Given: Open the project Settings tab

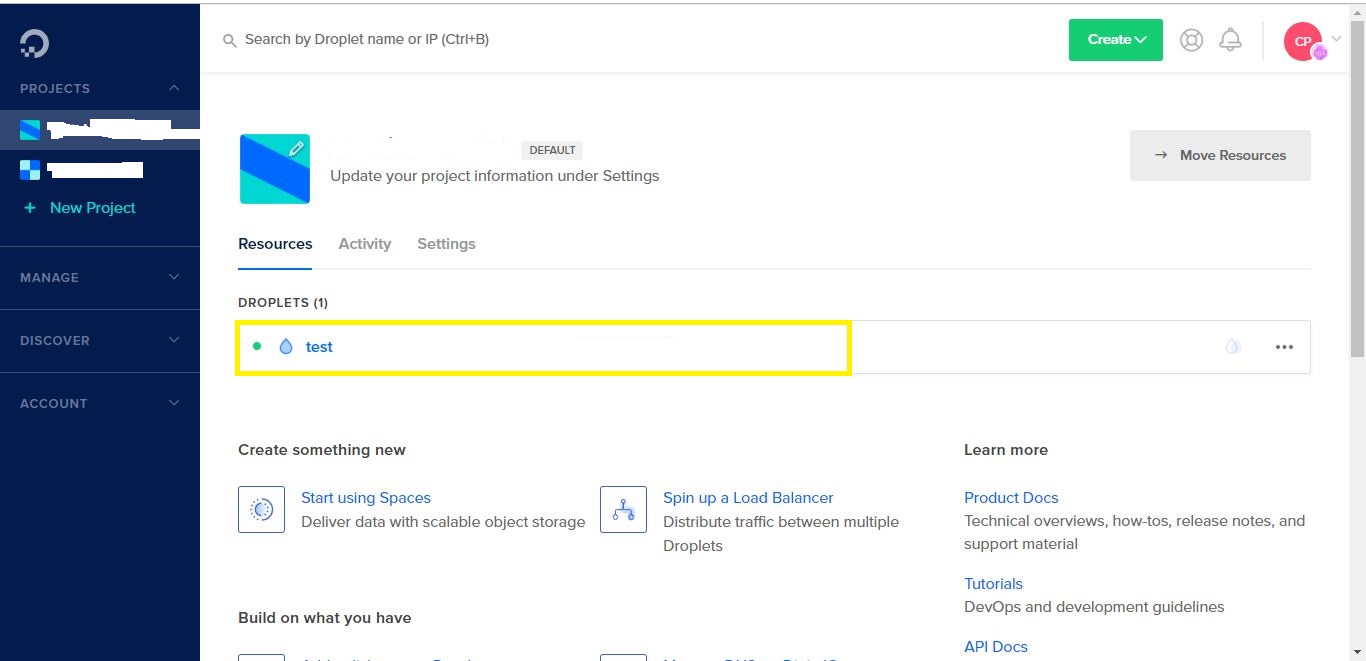Looking at the screenshot, I should tap(446, 243).
